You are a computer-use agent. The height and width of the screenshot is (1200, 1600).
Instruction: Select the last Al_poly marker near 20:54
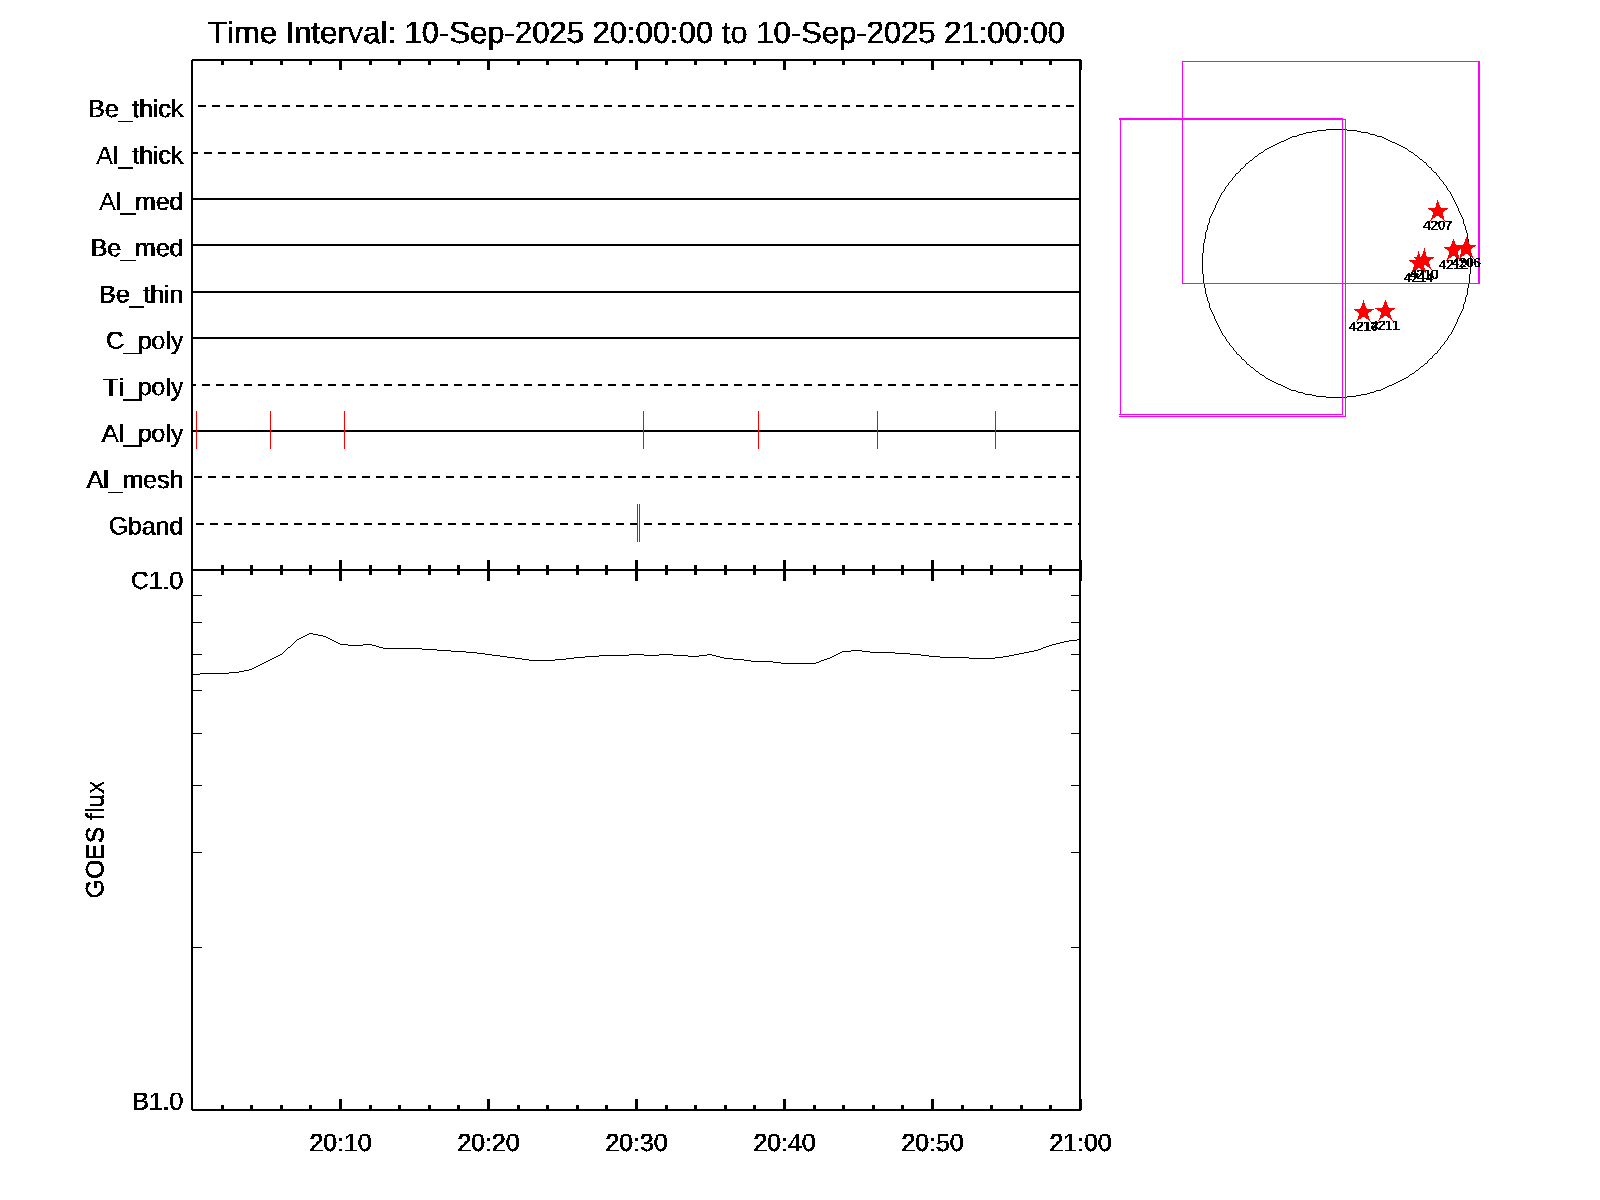coord(995,430)
